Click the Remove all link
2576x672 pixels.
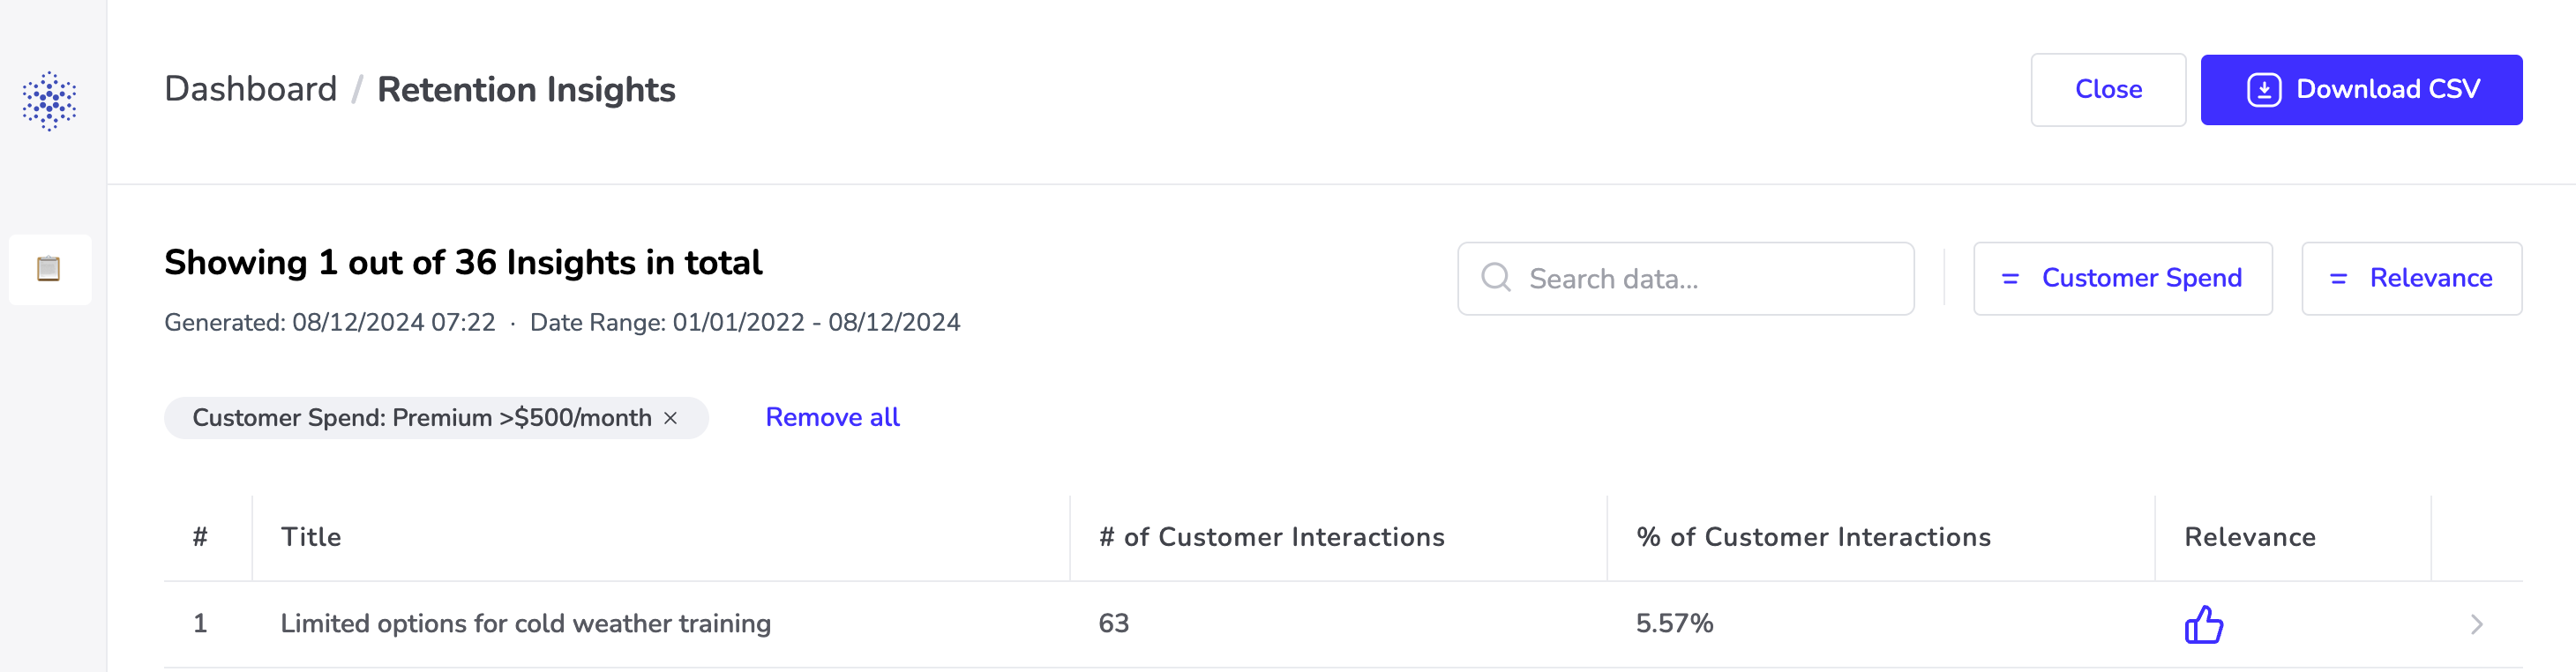pyautogui.click(x=831, y=417)
